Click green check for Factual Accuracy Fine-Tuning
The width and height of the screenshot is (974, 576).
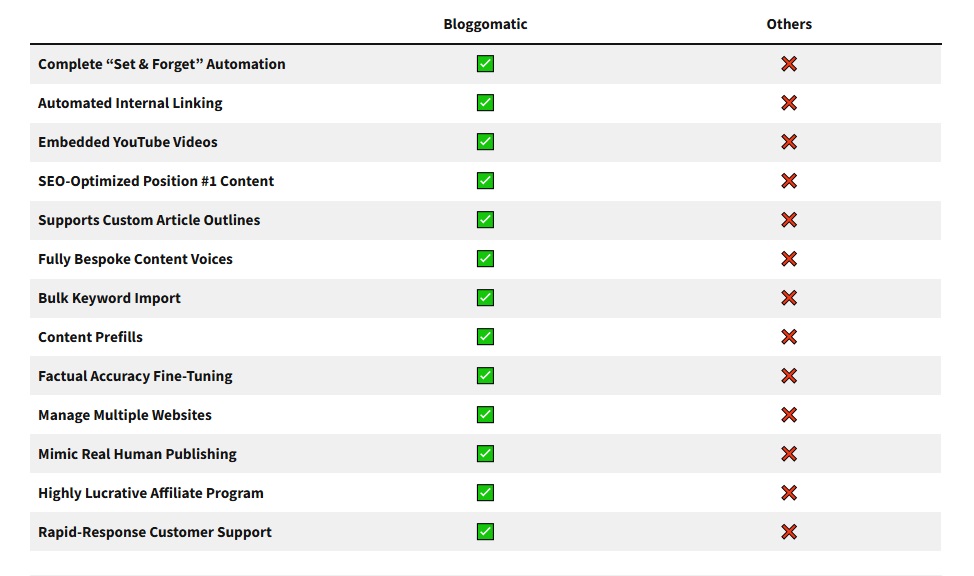(485, 375)
